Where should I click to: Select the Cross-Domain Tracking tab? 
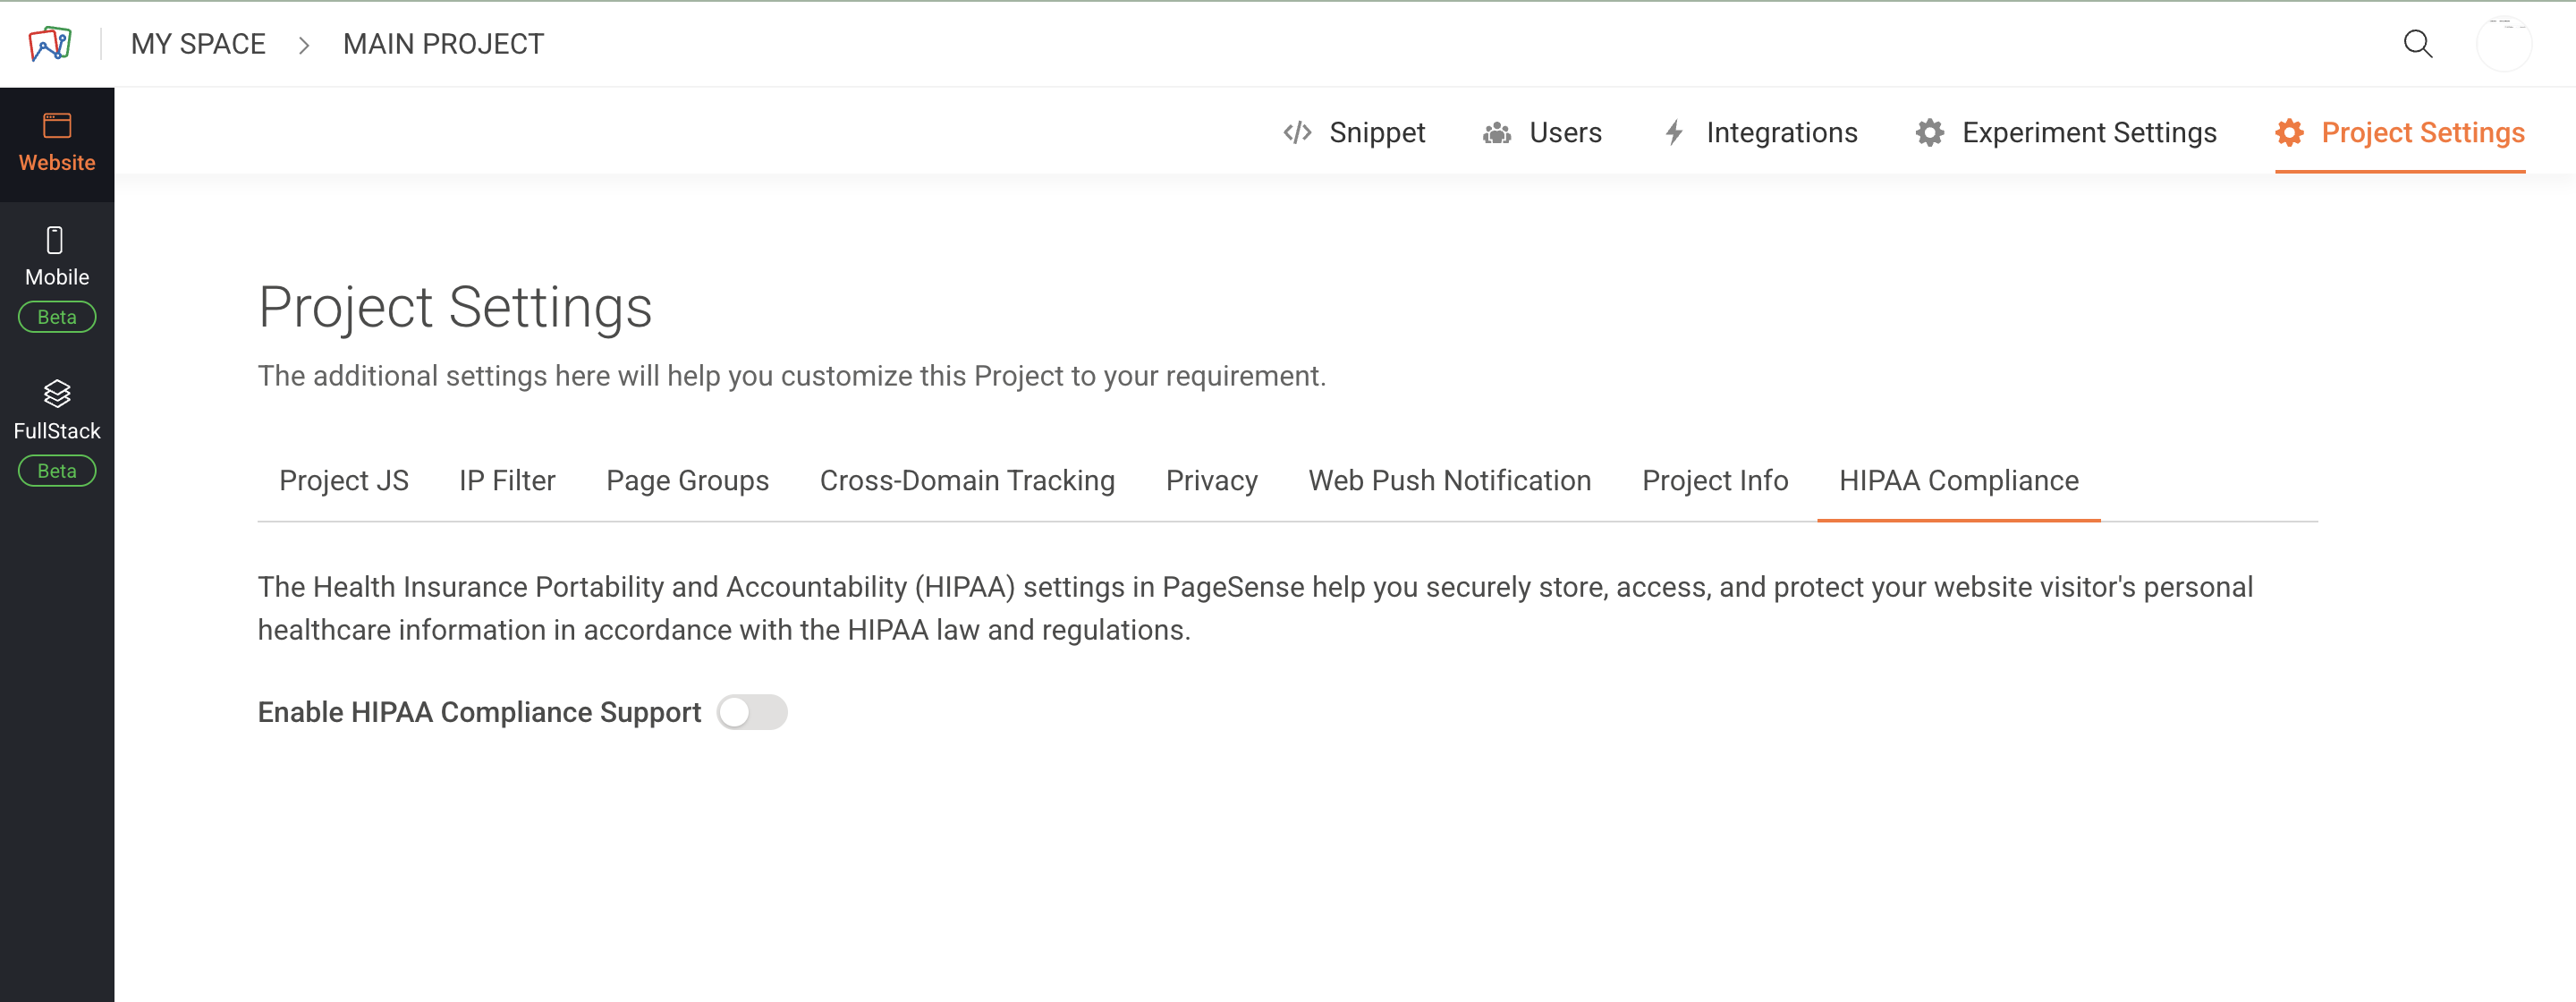tap(966, 481)
